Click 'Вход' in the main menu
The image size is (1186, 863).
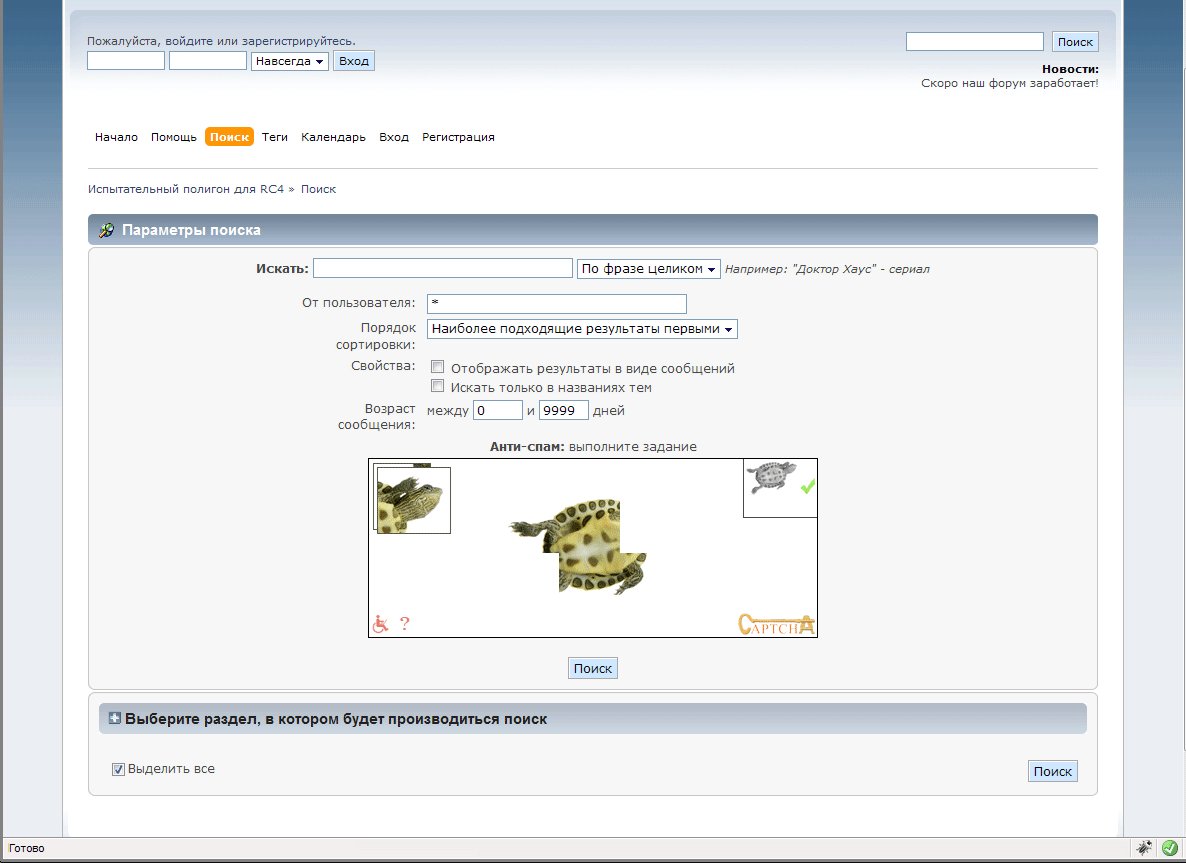click(394, 137)
